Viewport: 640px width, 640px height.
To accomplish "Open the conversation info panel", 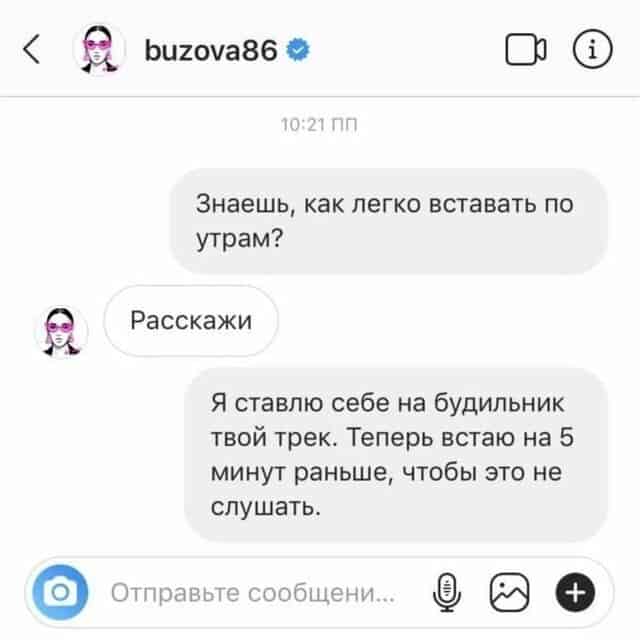I will coord(593,49).
